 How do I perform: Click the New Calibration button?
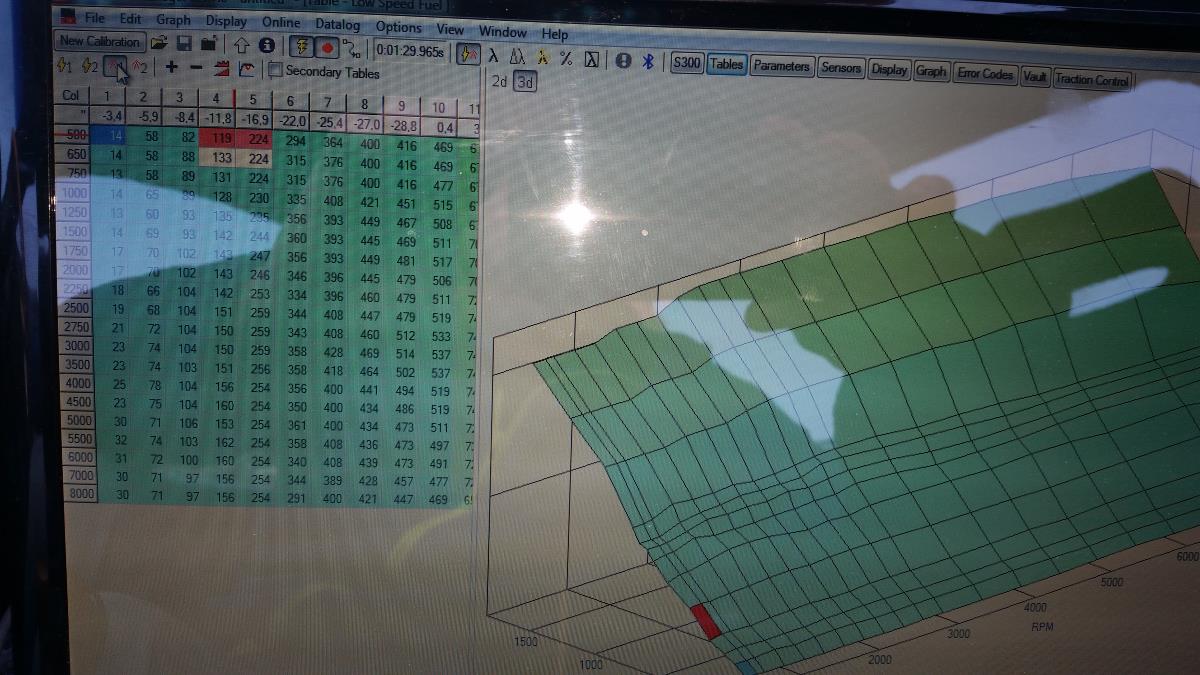coord(99,41)
